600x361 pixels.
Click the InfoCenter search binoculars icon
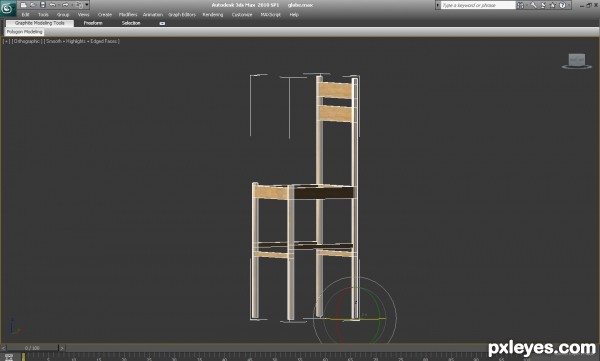(520, 5)
